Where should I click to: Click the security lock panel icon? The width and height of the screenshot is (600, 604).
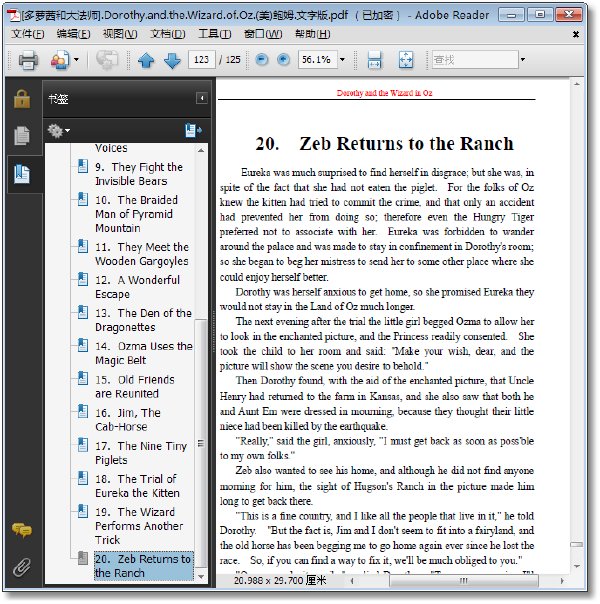tap(22, 99)
